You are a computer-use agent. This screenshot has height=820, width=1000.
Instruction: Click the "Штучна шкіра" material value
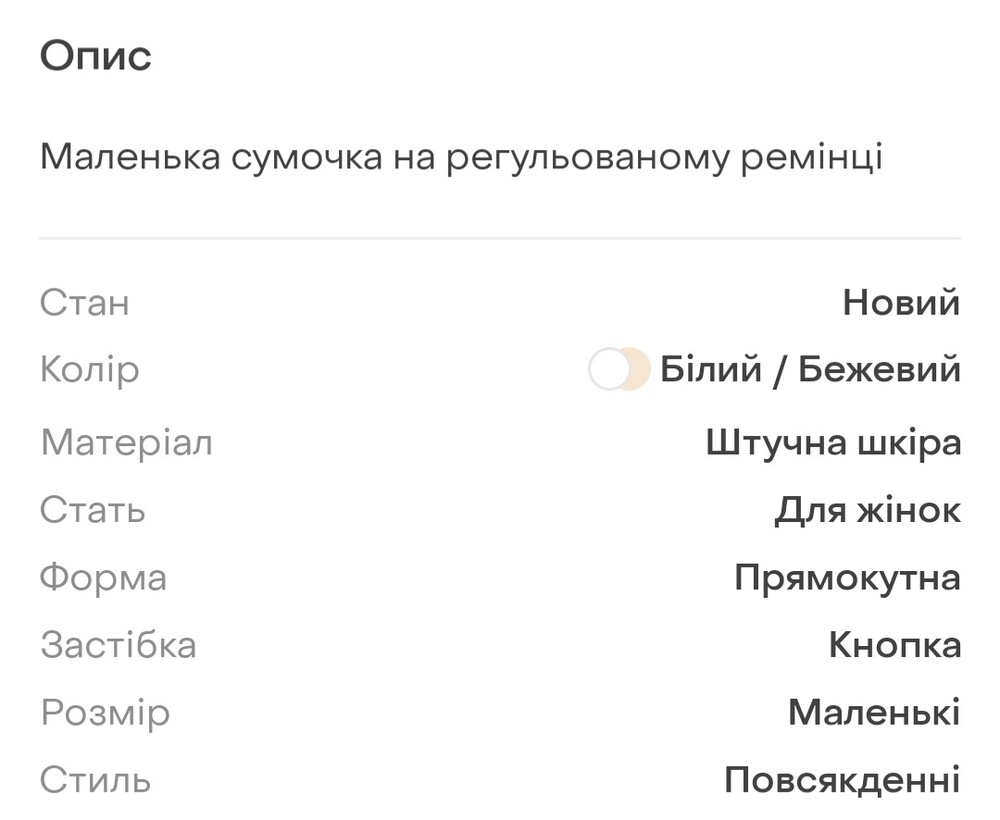pyautogui.click(x=833, y=442)
